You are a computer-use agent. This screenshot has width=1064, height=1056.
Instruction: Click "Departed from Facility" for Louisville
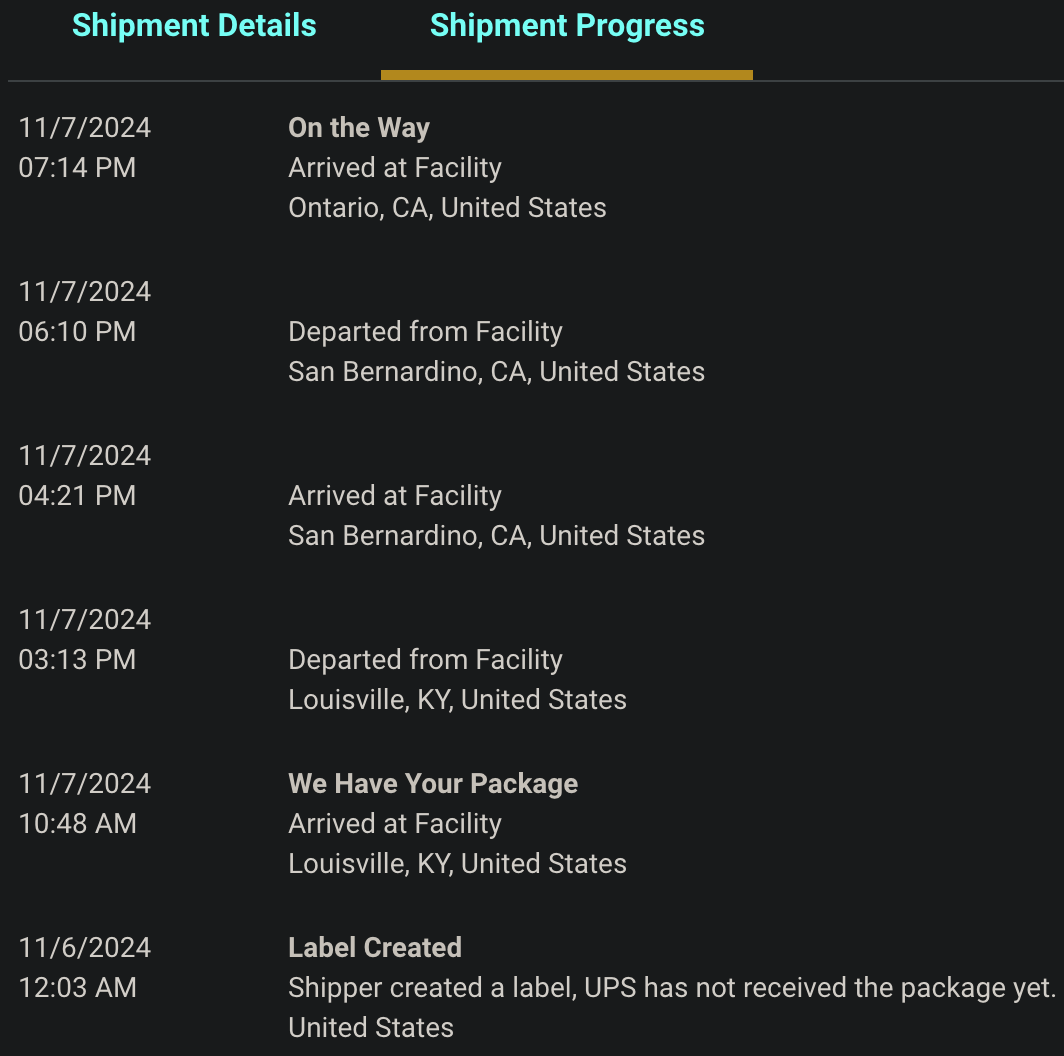click(425, 660)
